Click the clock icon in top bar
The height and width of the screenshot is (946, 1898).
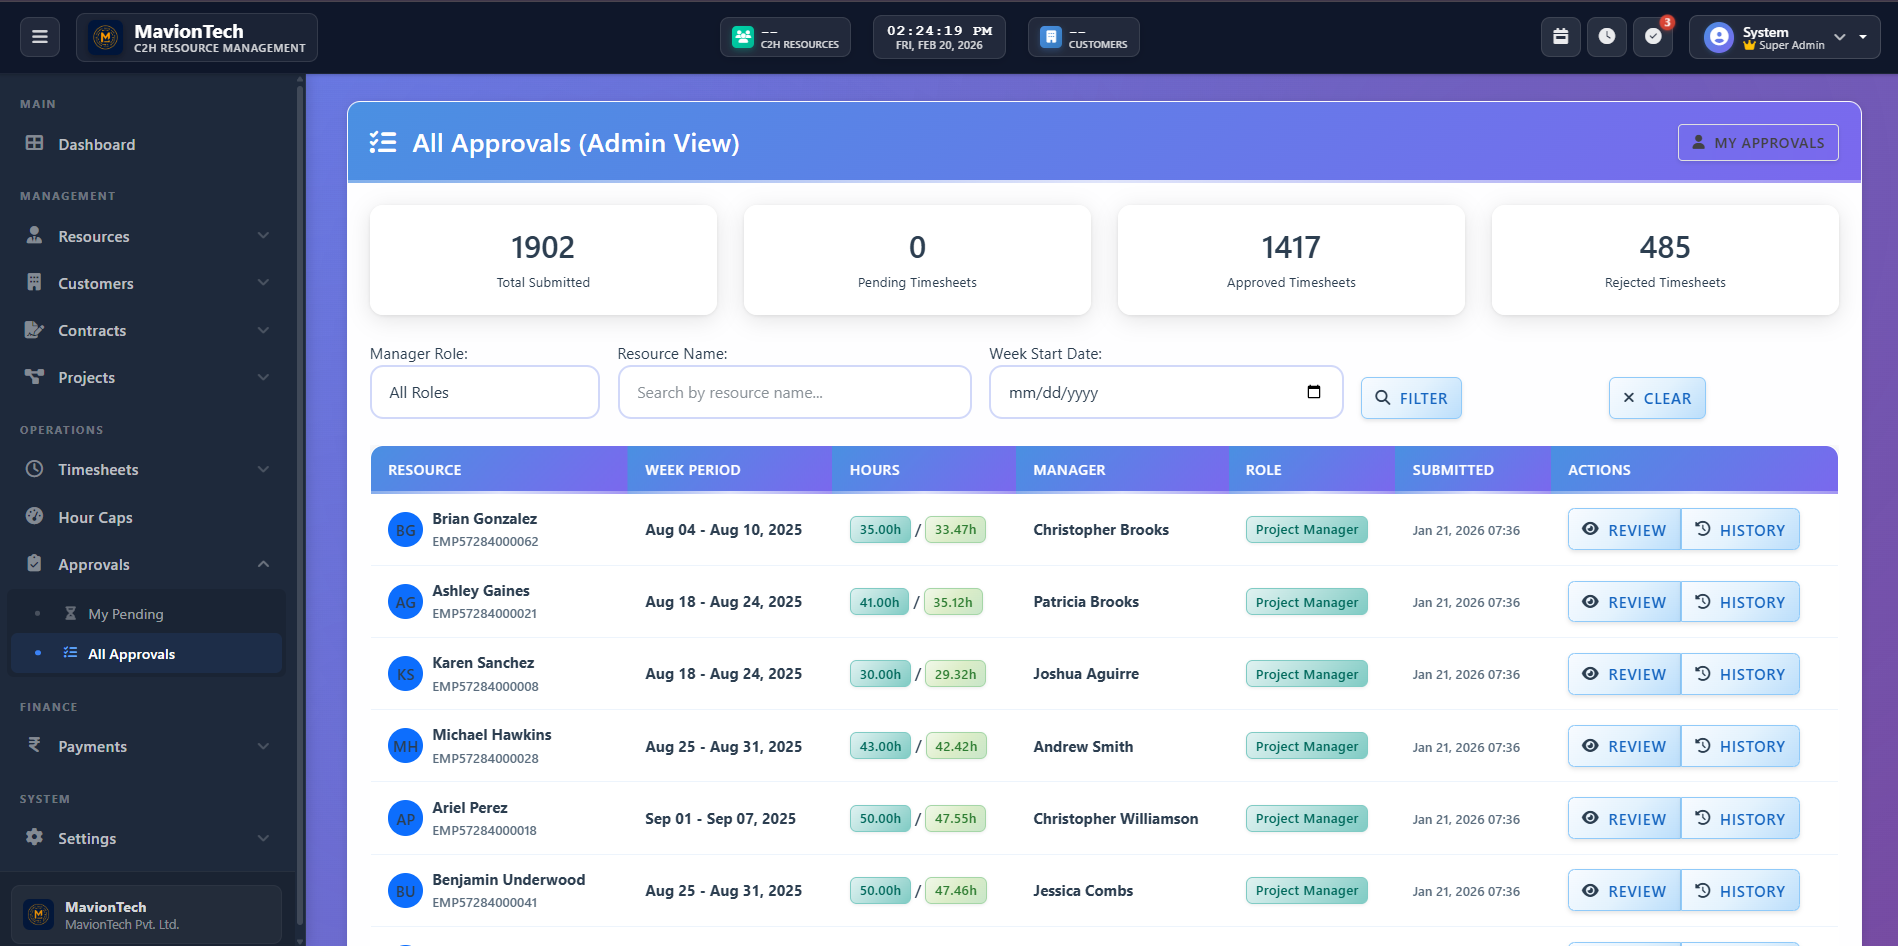(1606, 37)
